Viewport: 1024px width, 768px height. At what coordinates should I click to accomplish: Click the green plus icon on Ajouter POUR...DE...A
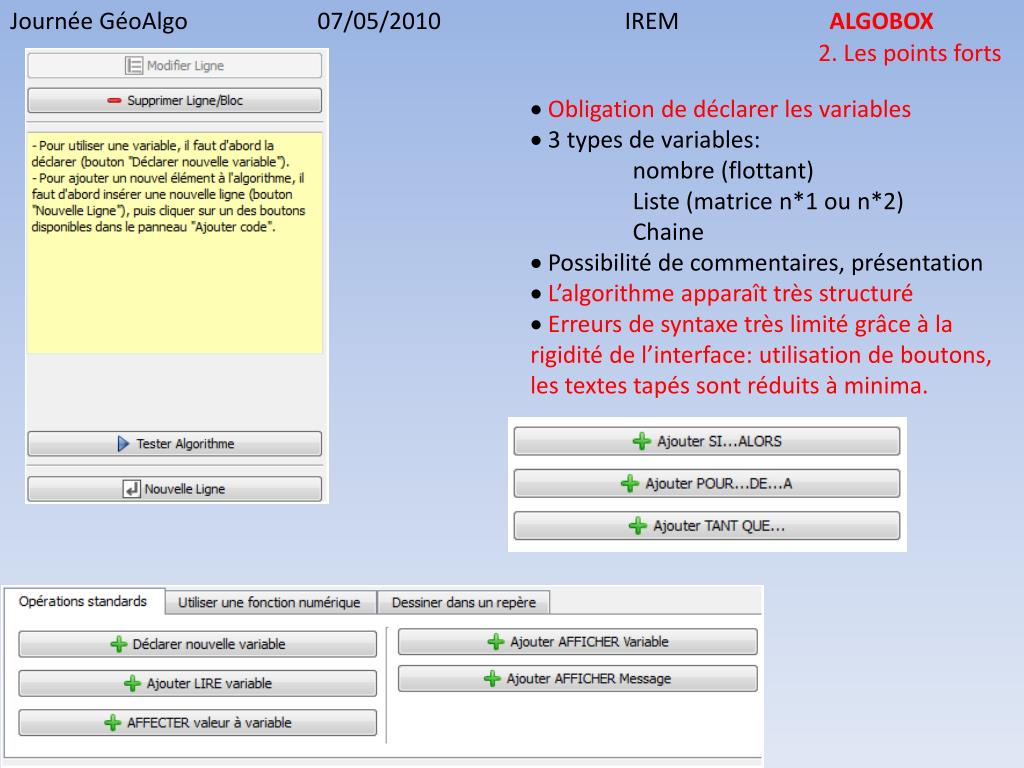(630, 484)
